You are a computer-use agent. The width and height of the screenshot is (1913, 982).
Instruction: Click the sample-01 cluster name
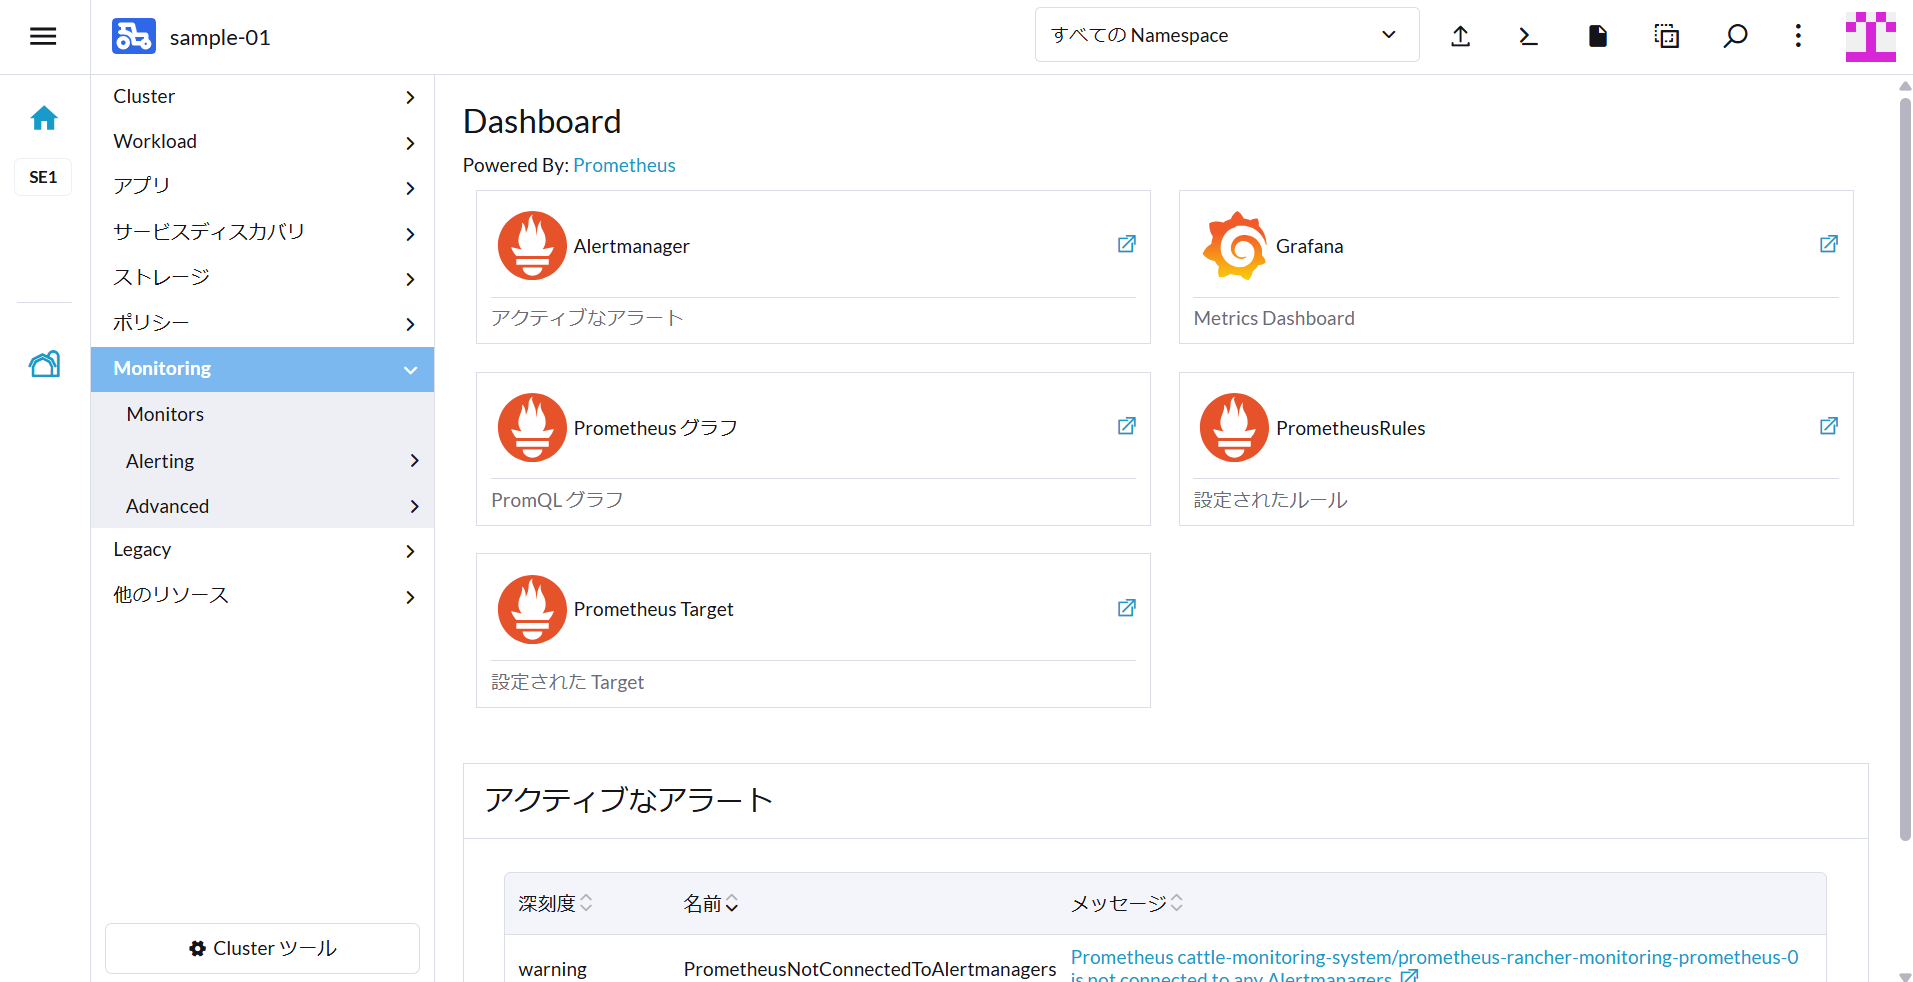(x=220, y=37)
